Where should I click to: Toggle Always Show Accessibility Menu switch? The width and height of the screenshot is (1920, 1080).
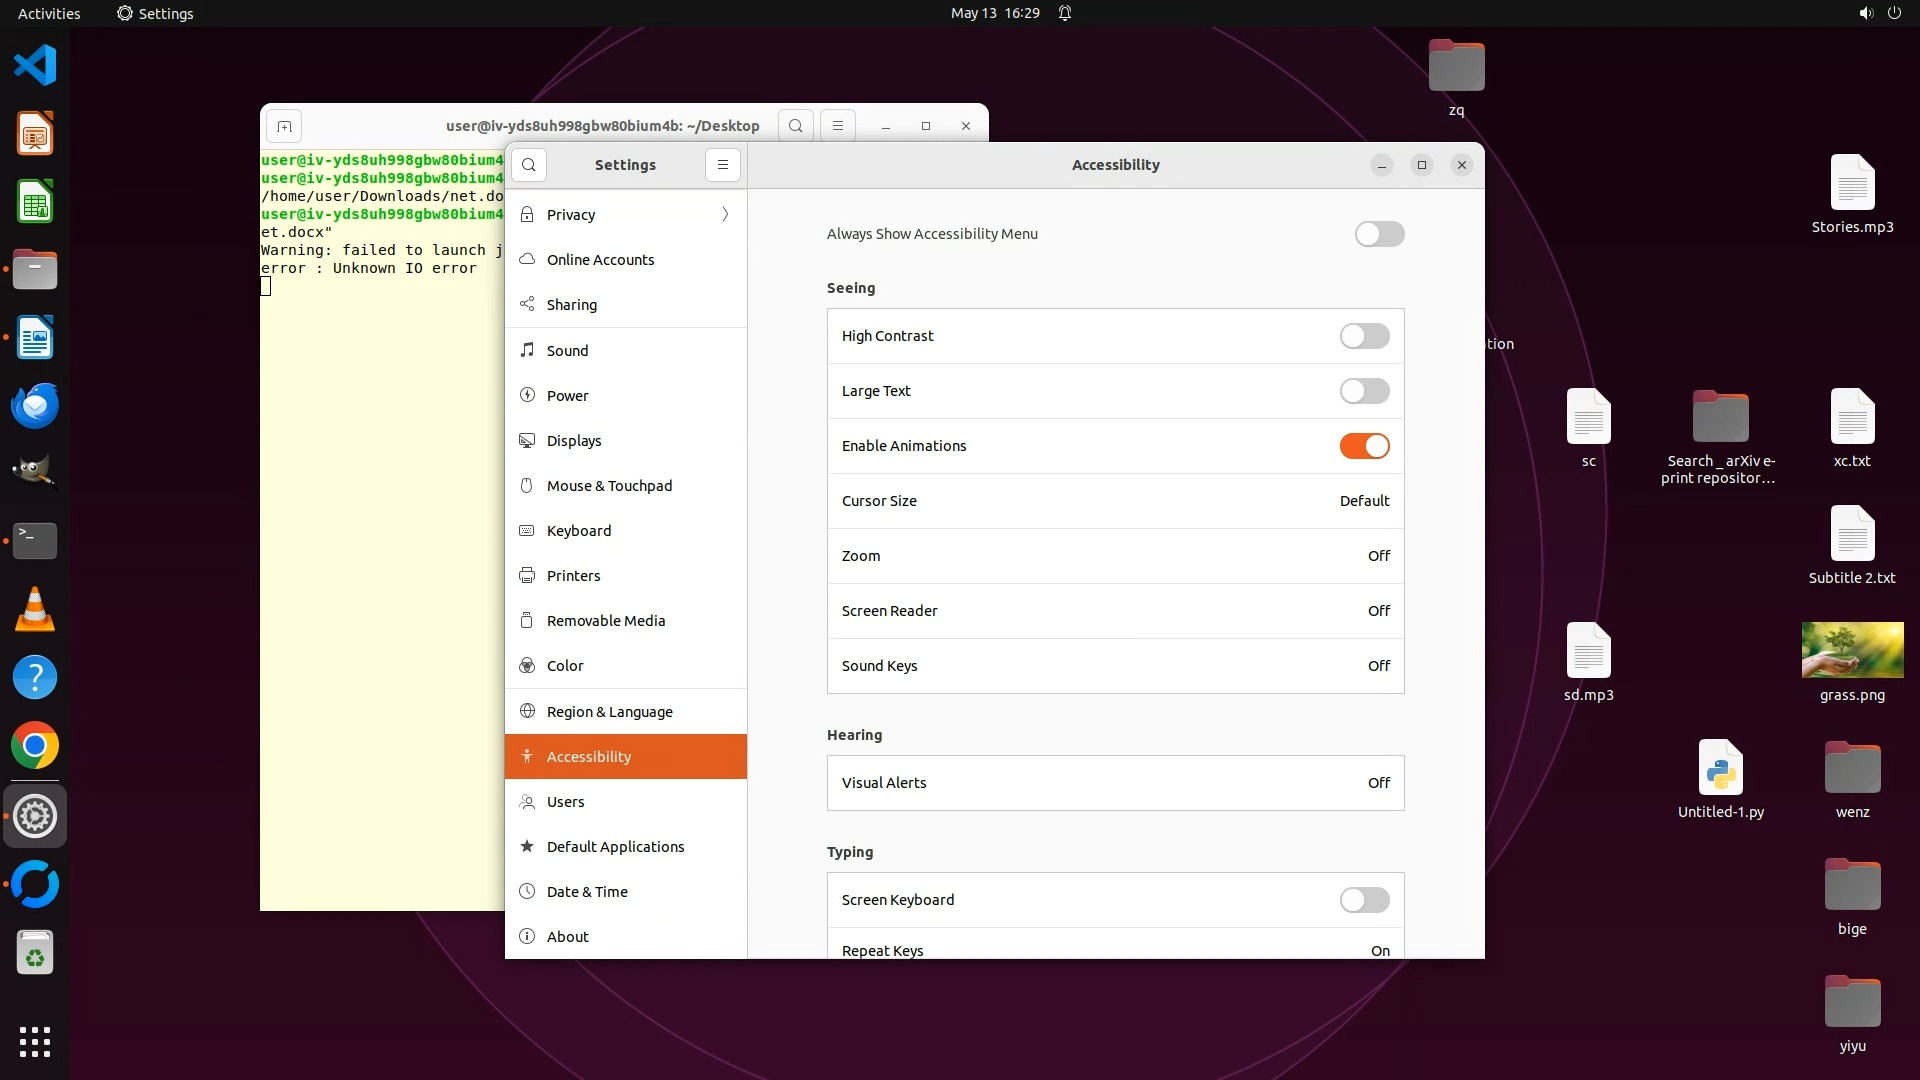click(x=1379, y=234)
